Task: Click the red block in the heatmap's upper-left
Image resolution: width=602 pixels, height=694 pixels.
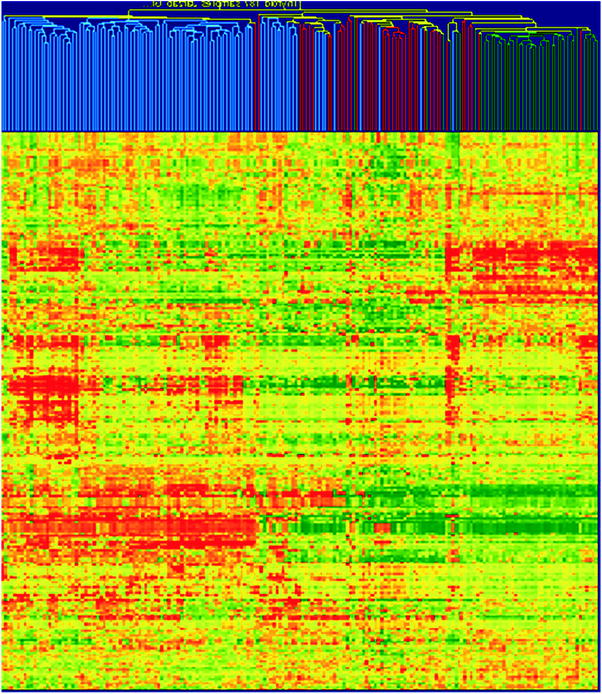Action: click(48, 257)
